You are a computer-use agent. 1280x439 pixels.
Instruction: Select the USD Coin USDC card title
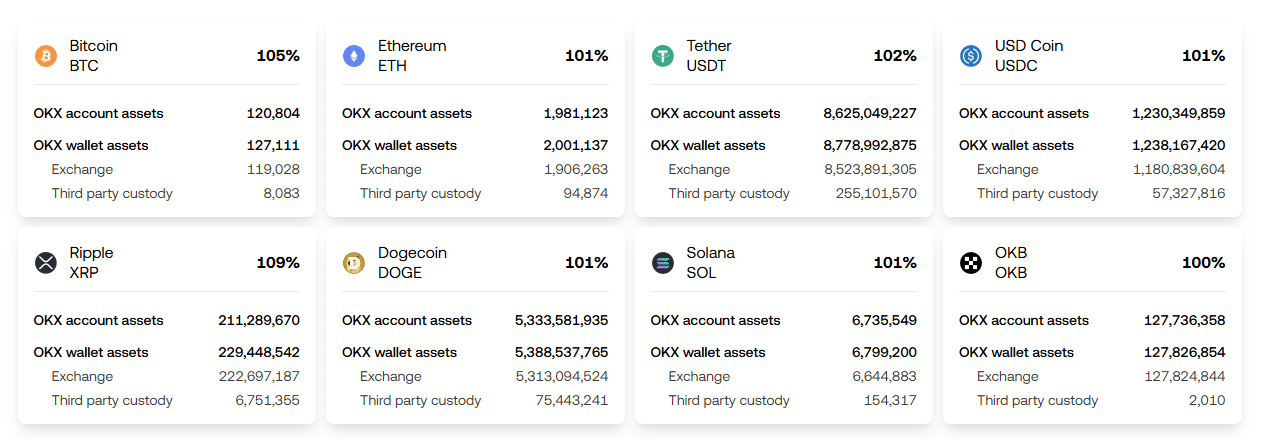point(1029,56)
